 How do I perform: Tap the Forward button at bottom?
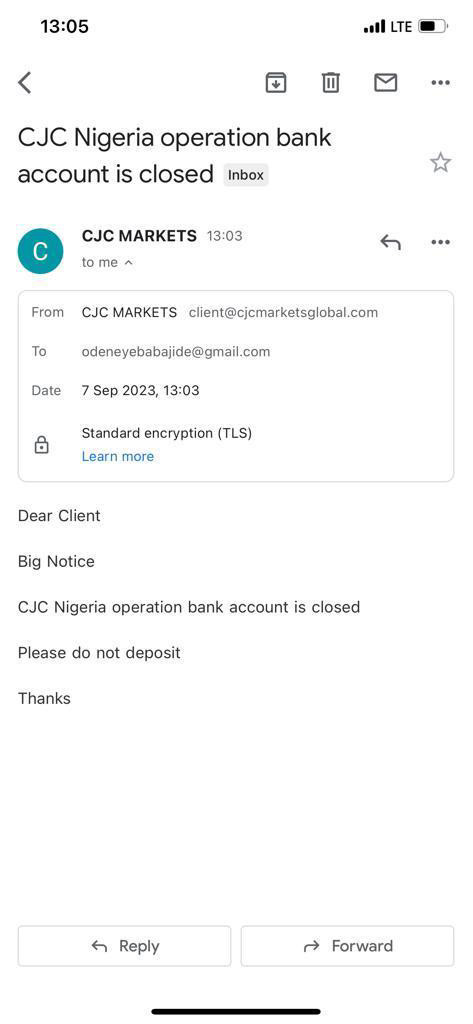(347, 946)
